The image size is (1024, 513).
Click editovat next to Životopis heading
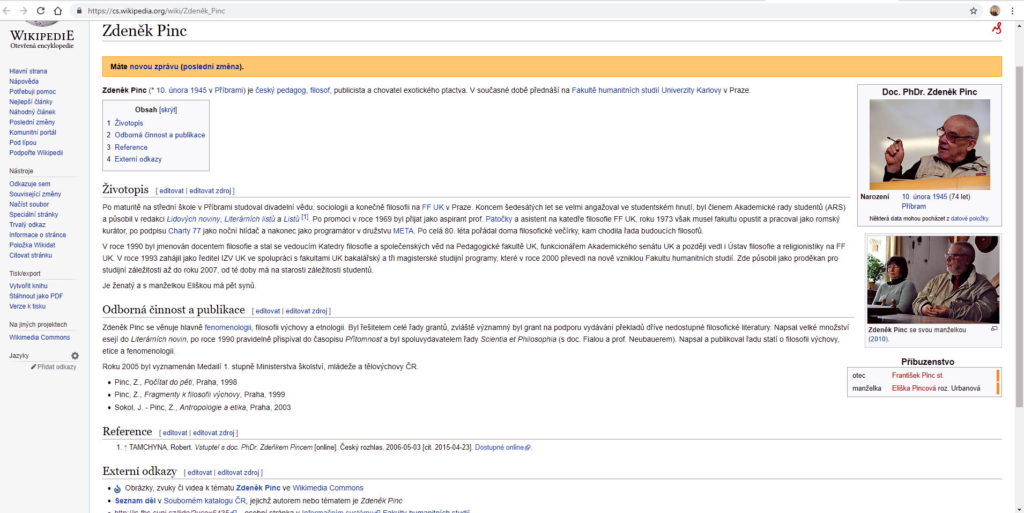click(x=172, y=191)
